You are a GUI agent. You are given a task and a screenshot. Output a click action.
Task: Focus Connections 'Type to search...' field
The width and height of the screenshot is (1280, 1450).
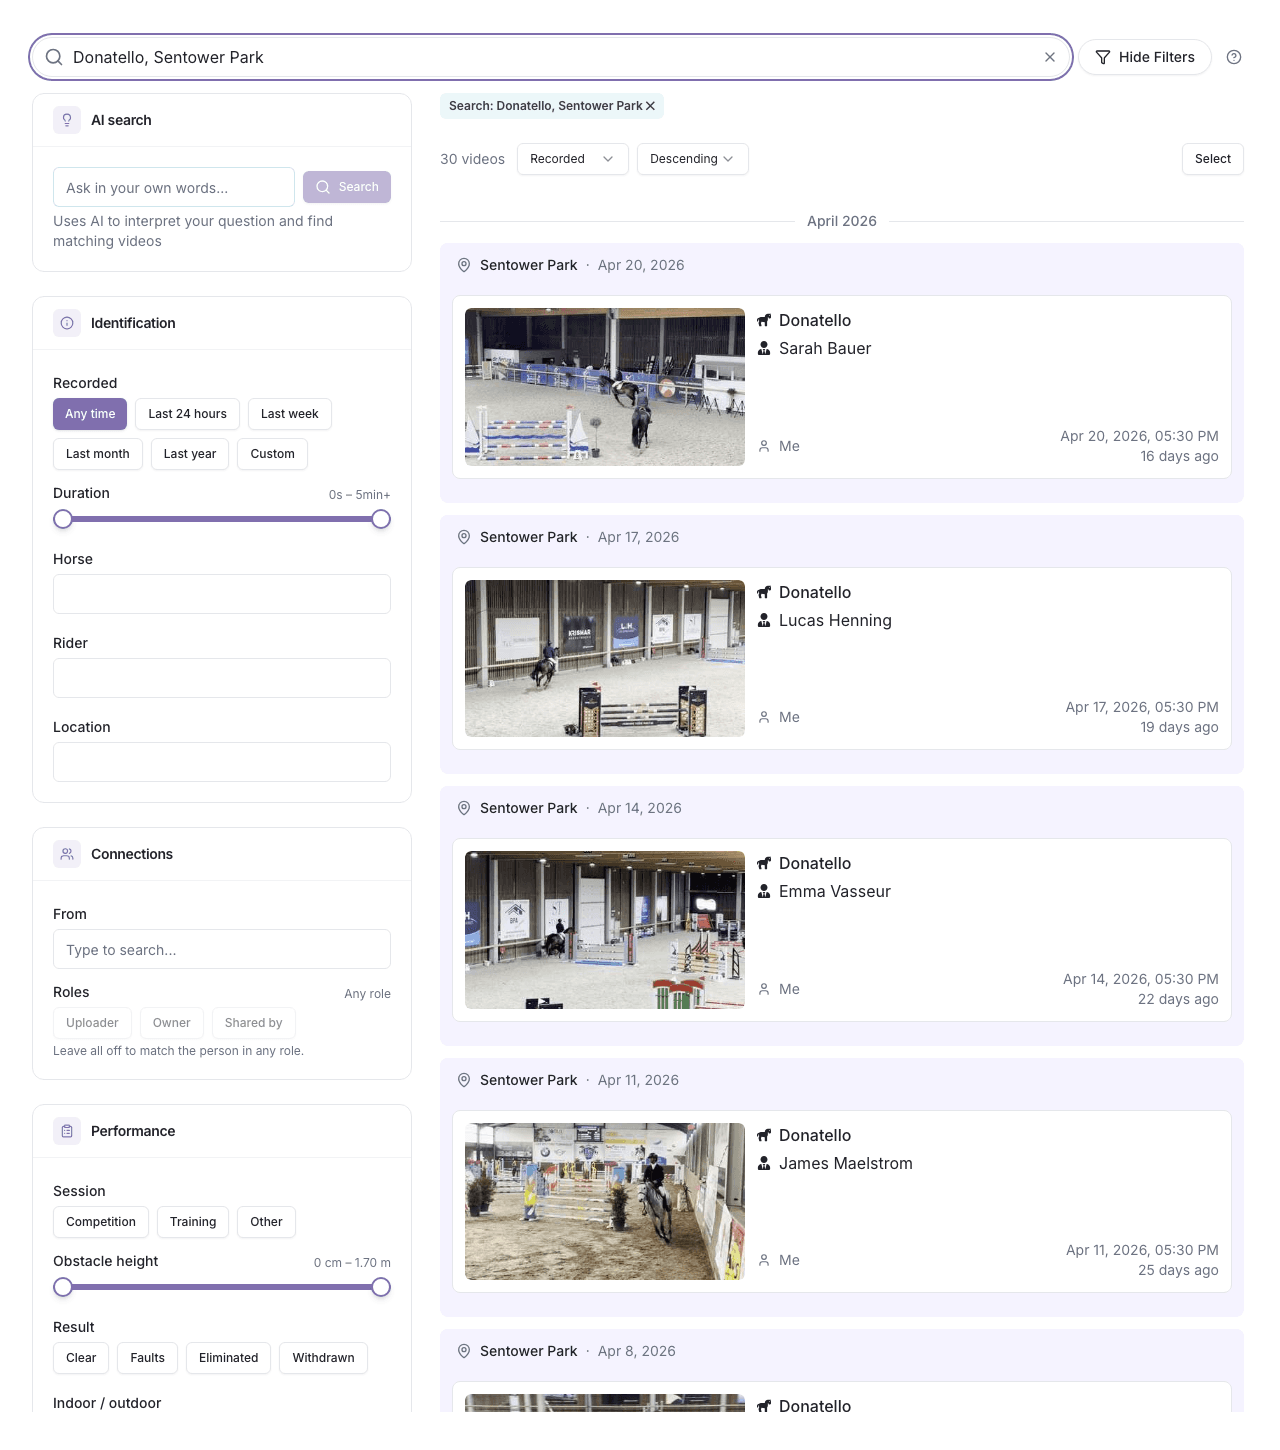222,949
